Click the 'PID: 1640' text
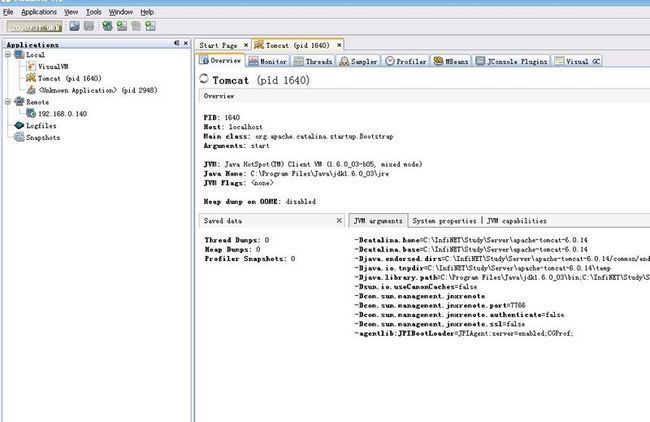 [x=222, y=117]
